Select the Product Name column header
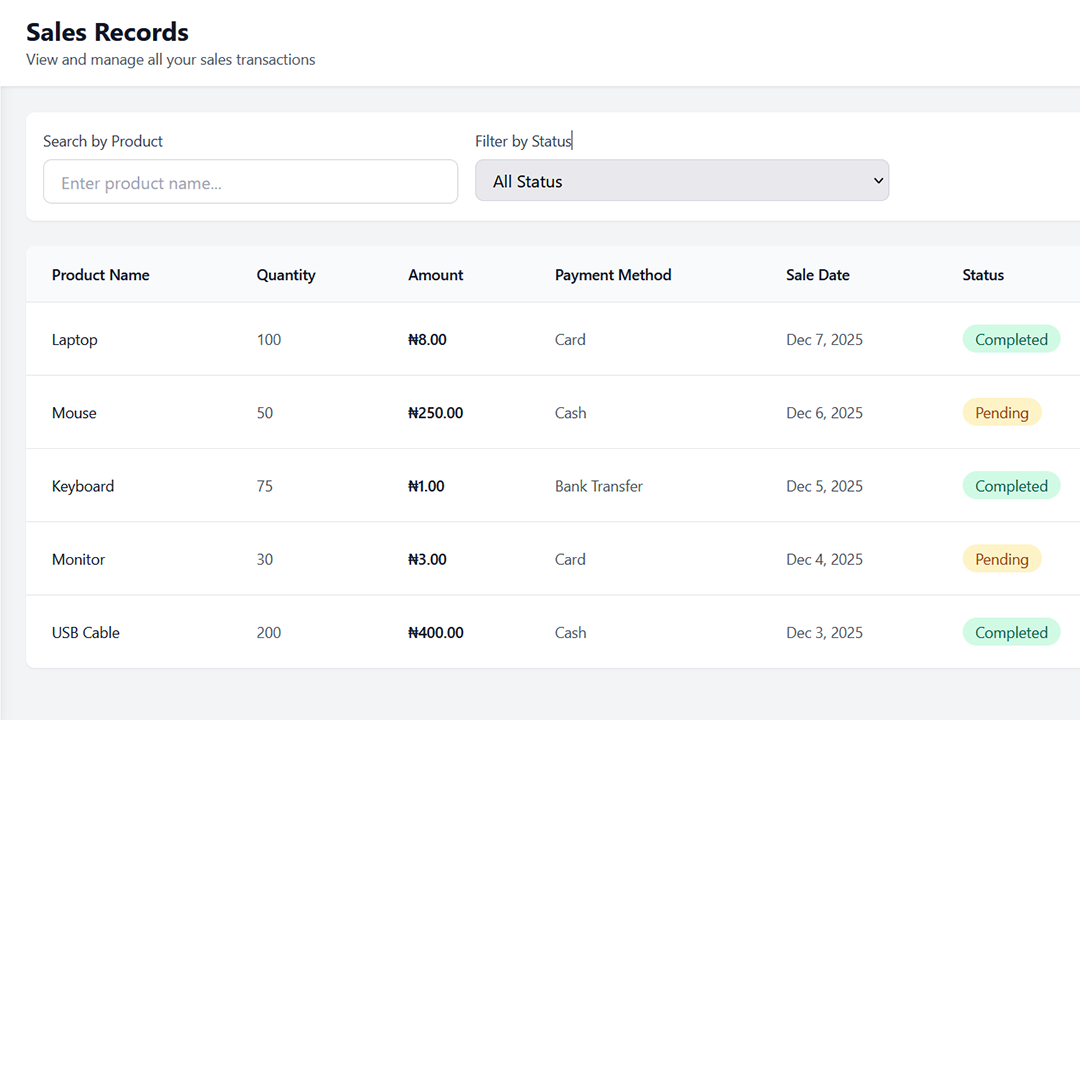Screen dimensions: 1080x1080 tap(100, 274)
